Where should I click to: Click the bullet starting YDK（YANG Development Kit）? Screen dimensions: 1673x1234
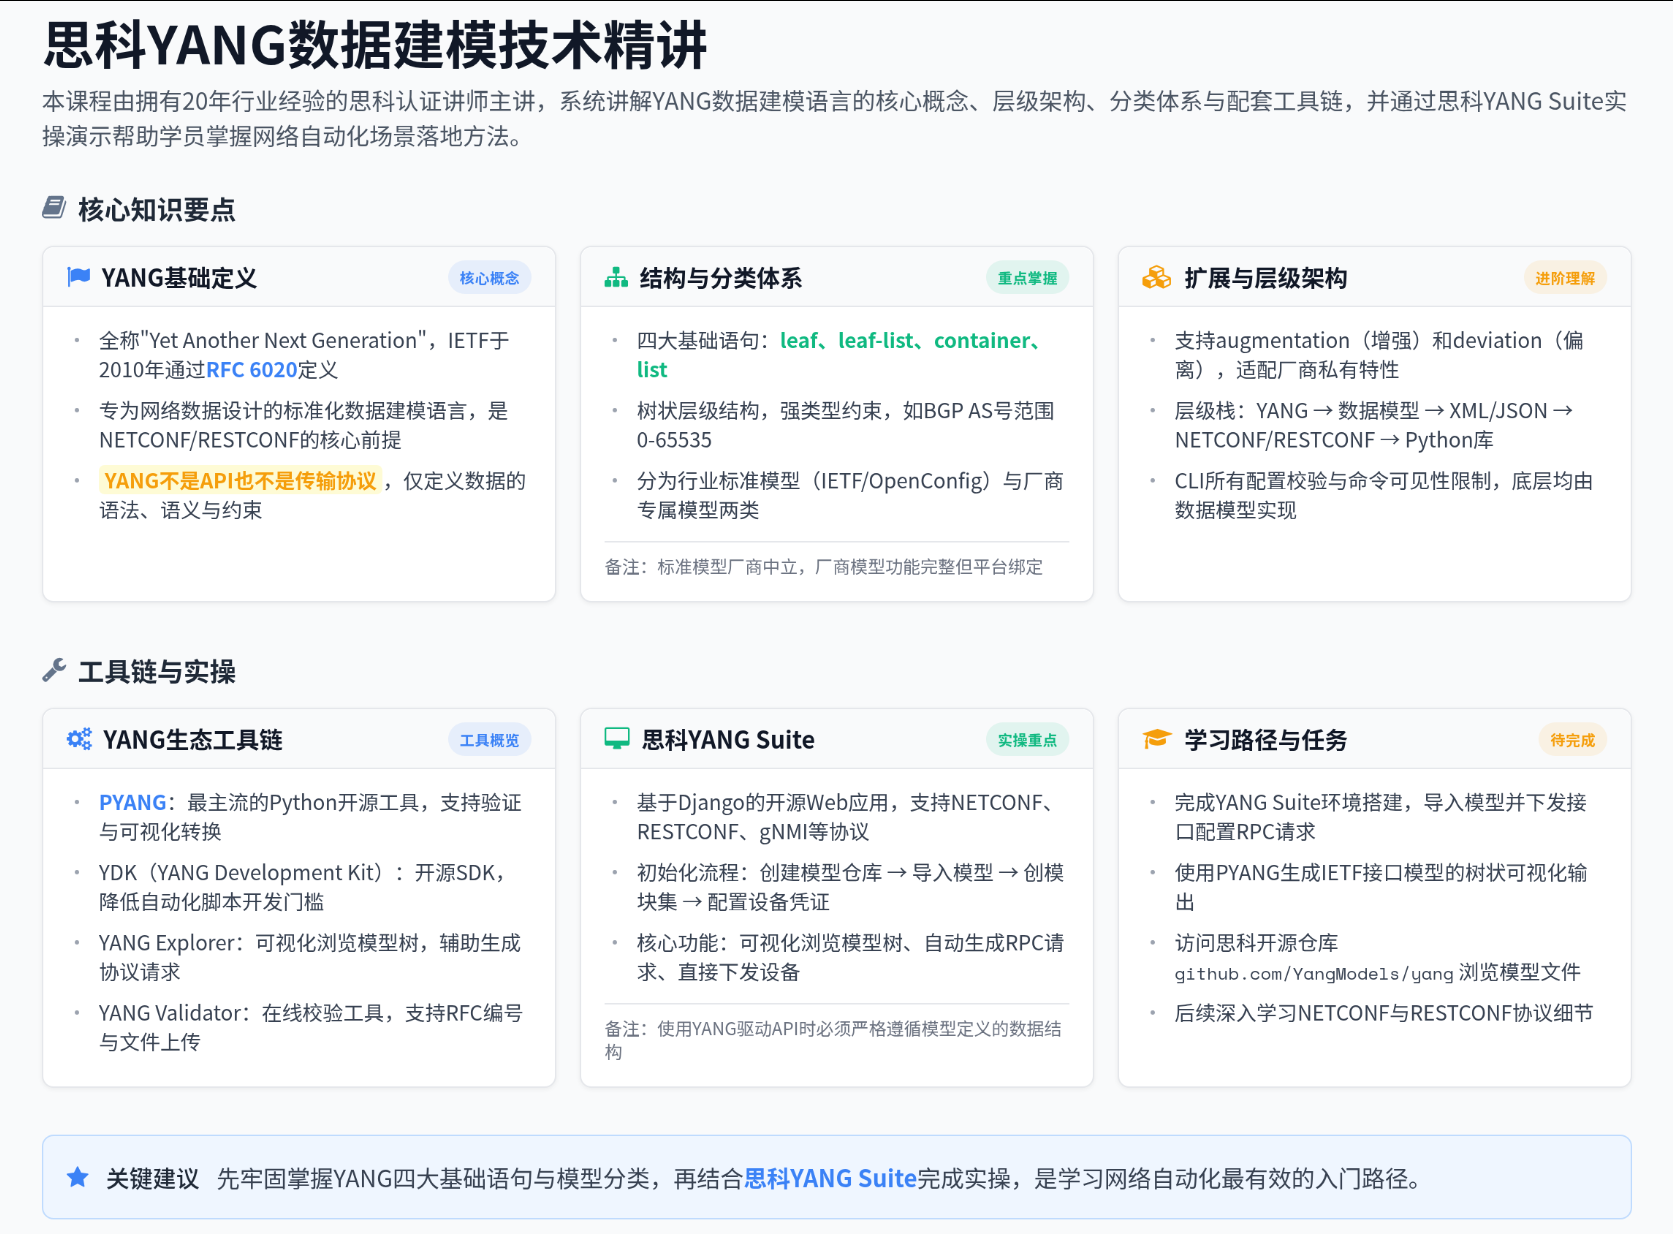tap(302, 887)
